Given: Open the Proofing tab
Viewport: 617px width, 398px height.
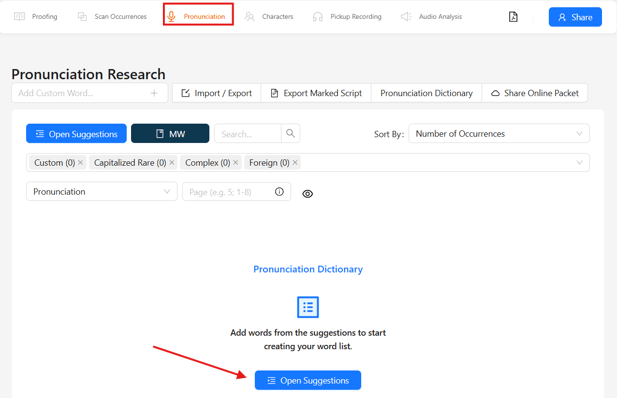Looking at the screenshot, I should (35, 17).
